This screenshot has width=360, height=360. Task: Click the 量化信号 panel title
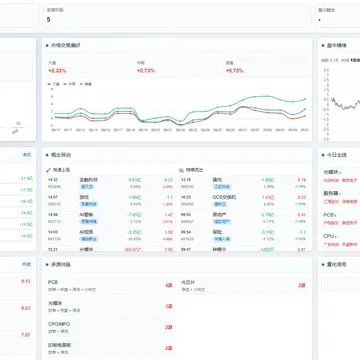[337, 264]
